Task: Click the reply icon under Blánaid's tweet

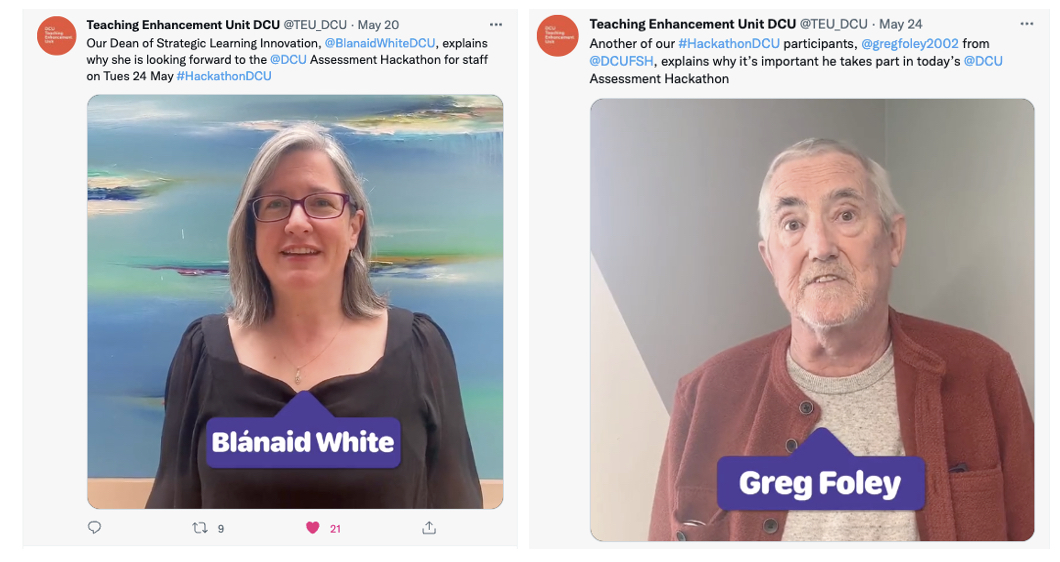Action: coord(95,528)
